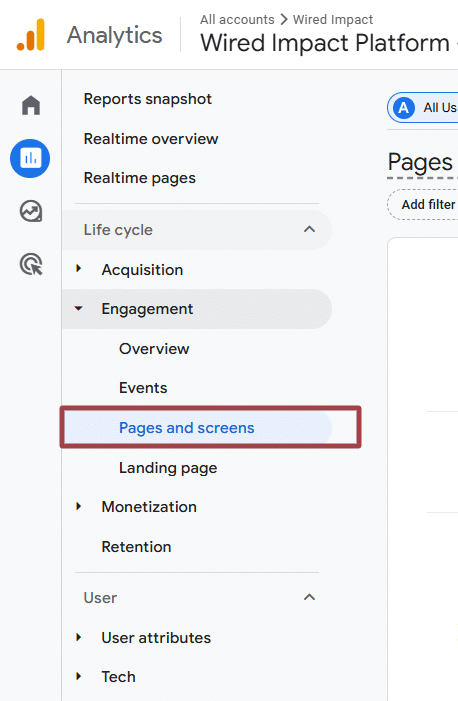458x701 pixels.
Task: Open the Home icon in sidebar
Action: (x=31, y=106)
